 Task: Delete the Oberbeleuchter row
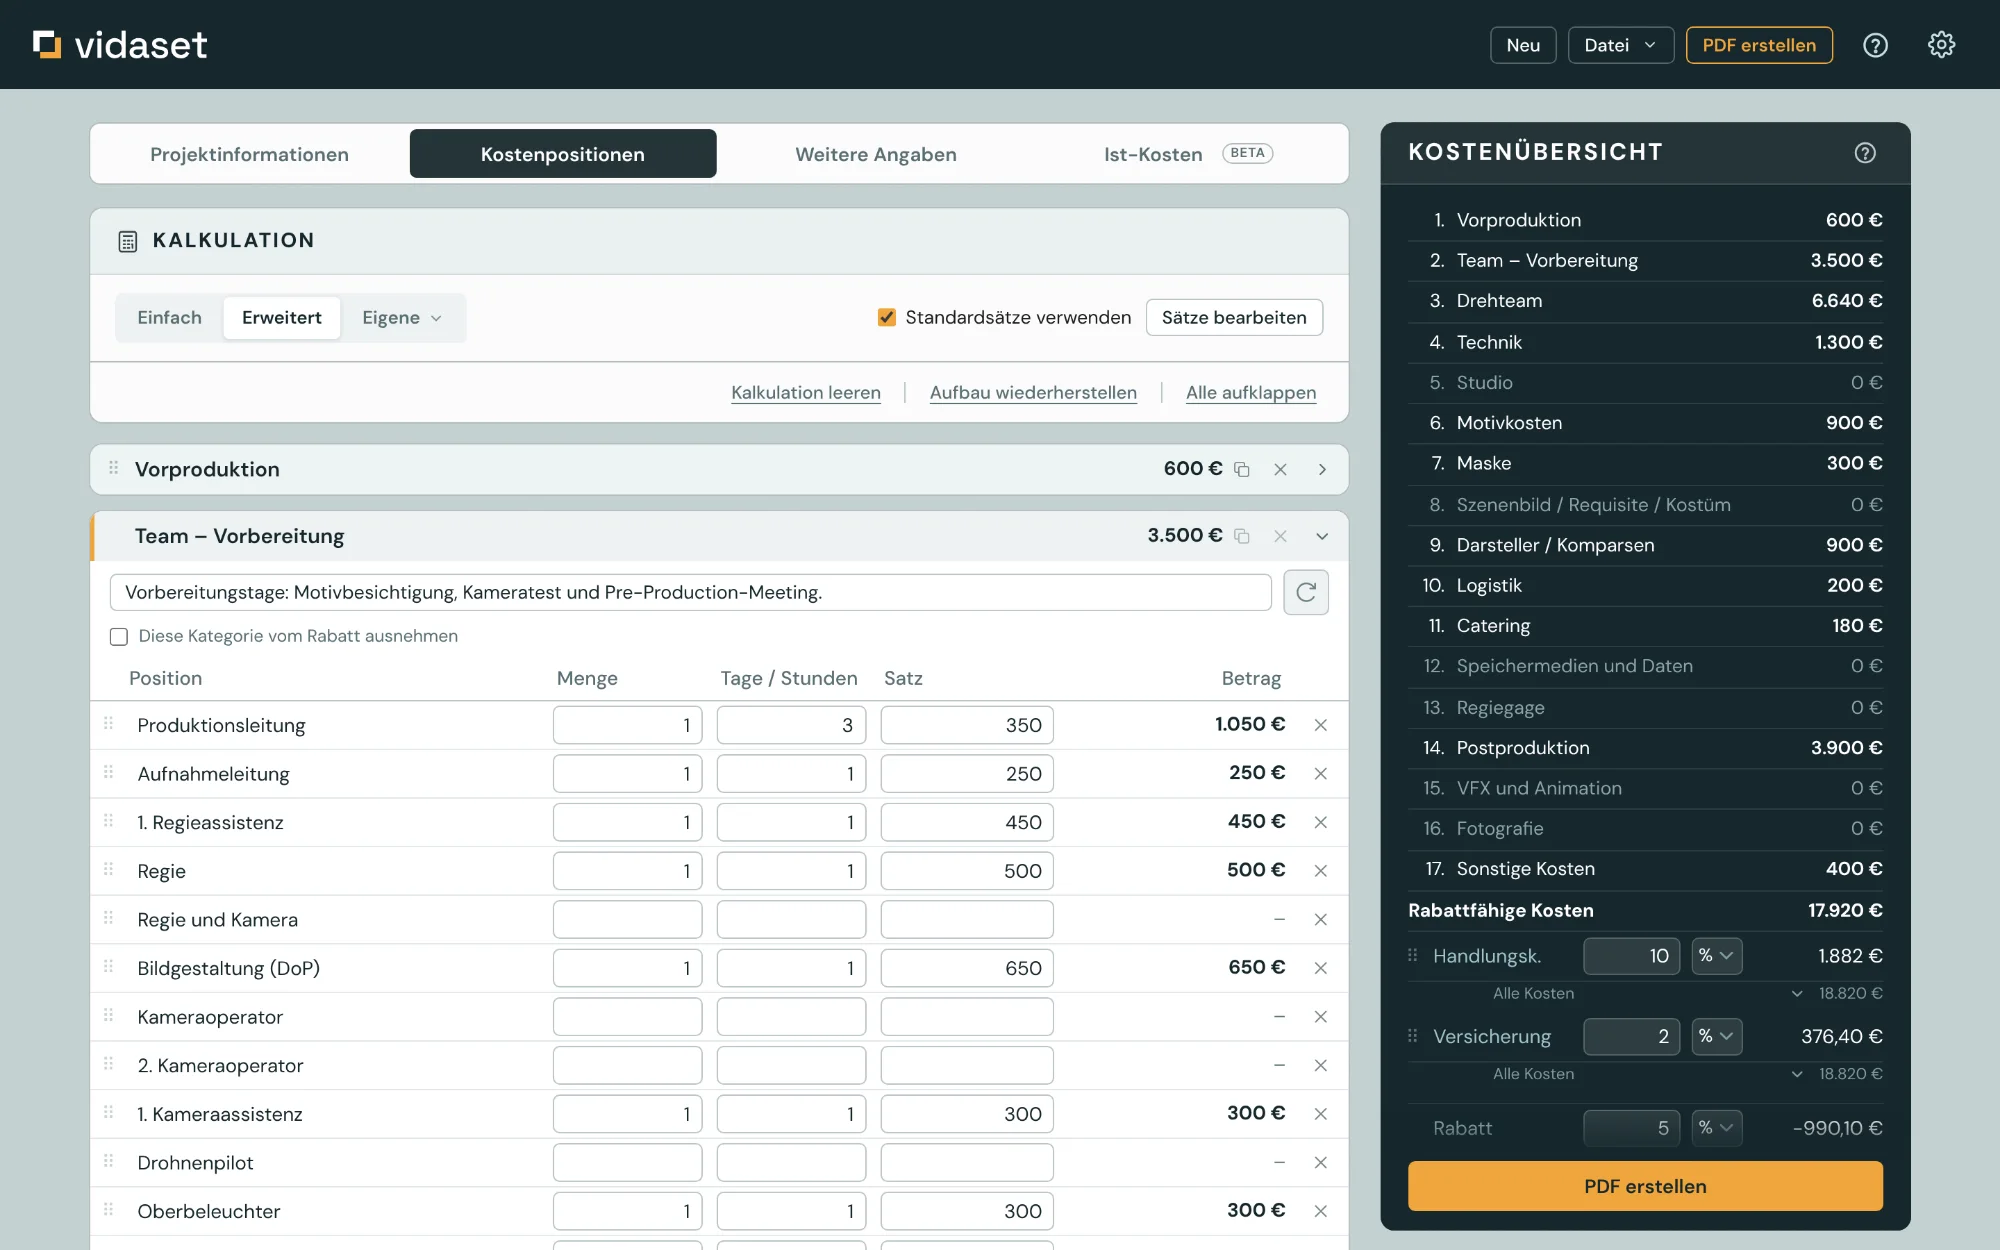[1321, 1211]
